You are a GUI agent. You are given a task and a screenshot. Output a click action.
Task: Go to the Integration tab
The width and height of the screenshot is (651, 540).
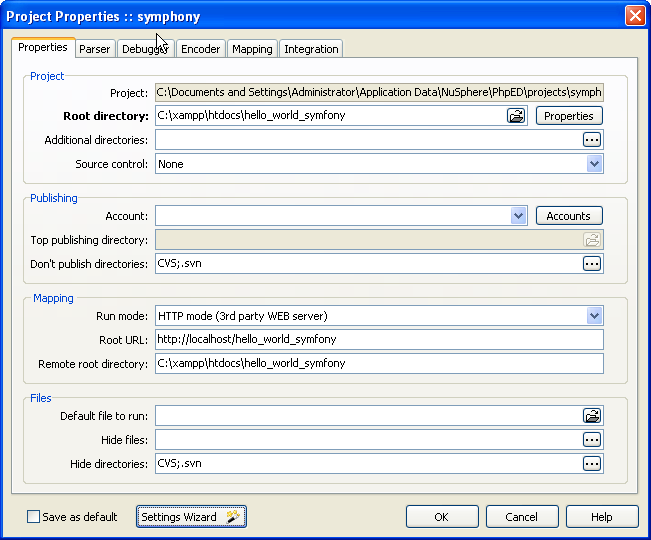click(311, 49)
